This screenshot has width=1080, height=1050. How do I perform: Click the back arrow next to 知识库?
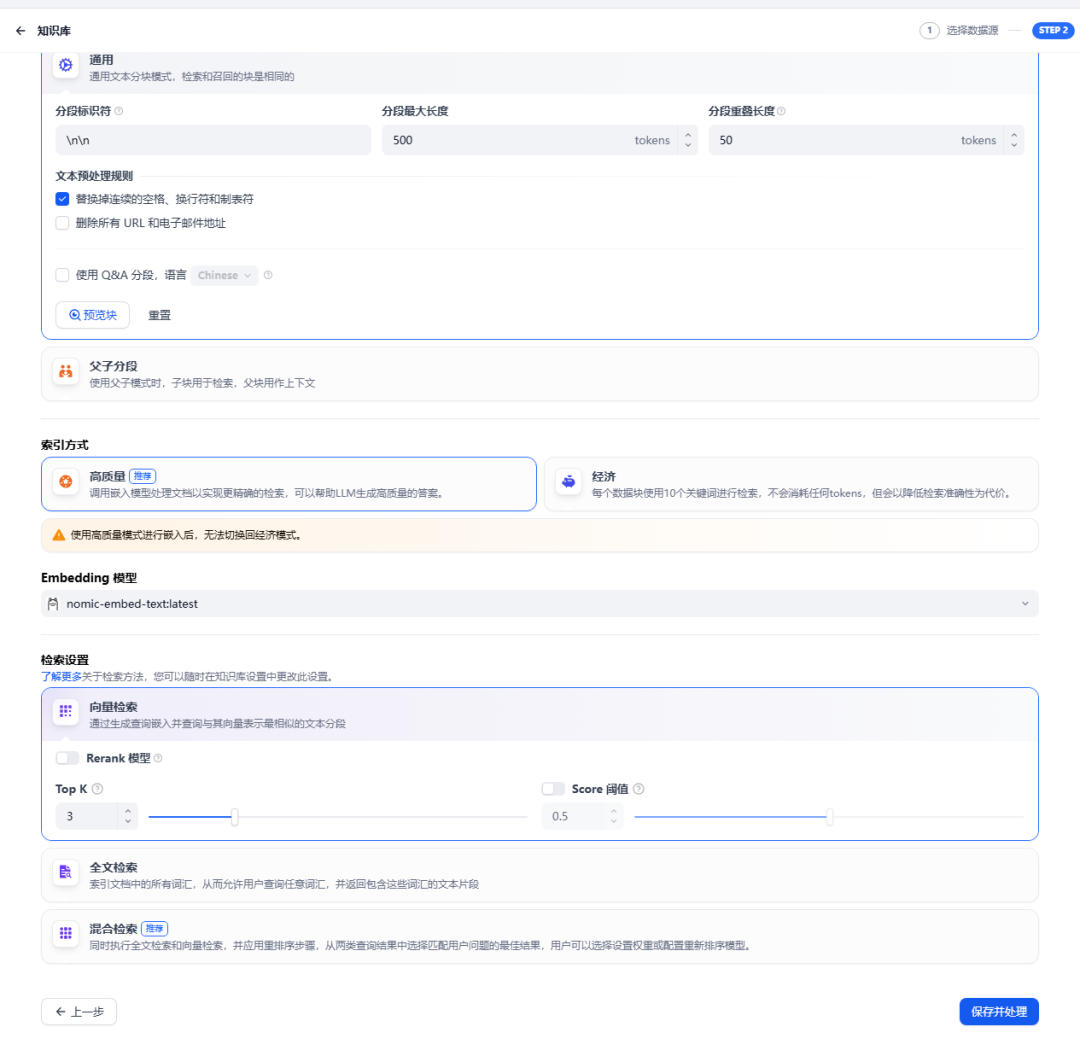[20, 31]
